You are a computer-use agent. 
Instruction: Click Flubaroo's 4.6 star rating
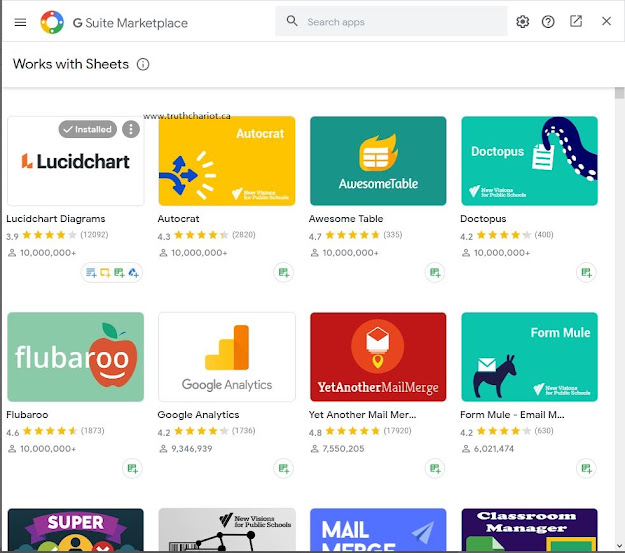coord(49,431)
